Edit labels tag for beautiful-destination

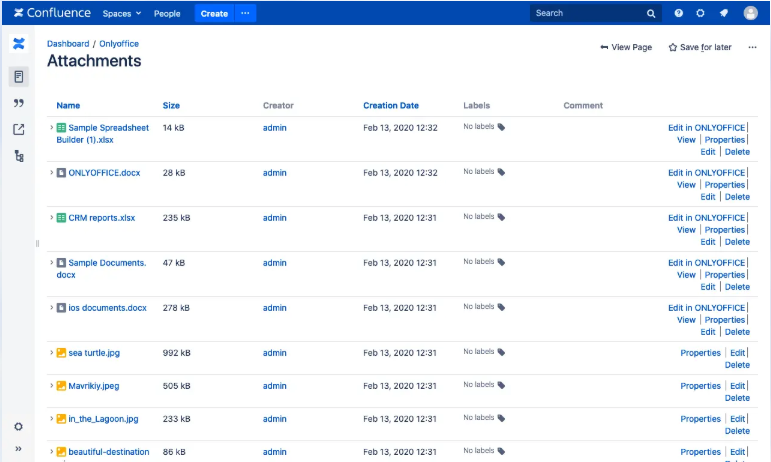click(501, 451)
